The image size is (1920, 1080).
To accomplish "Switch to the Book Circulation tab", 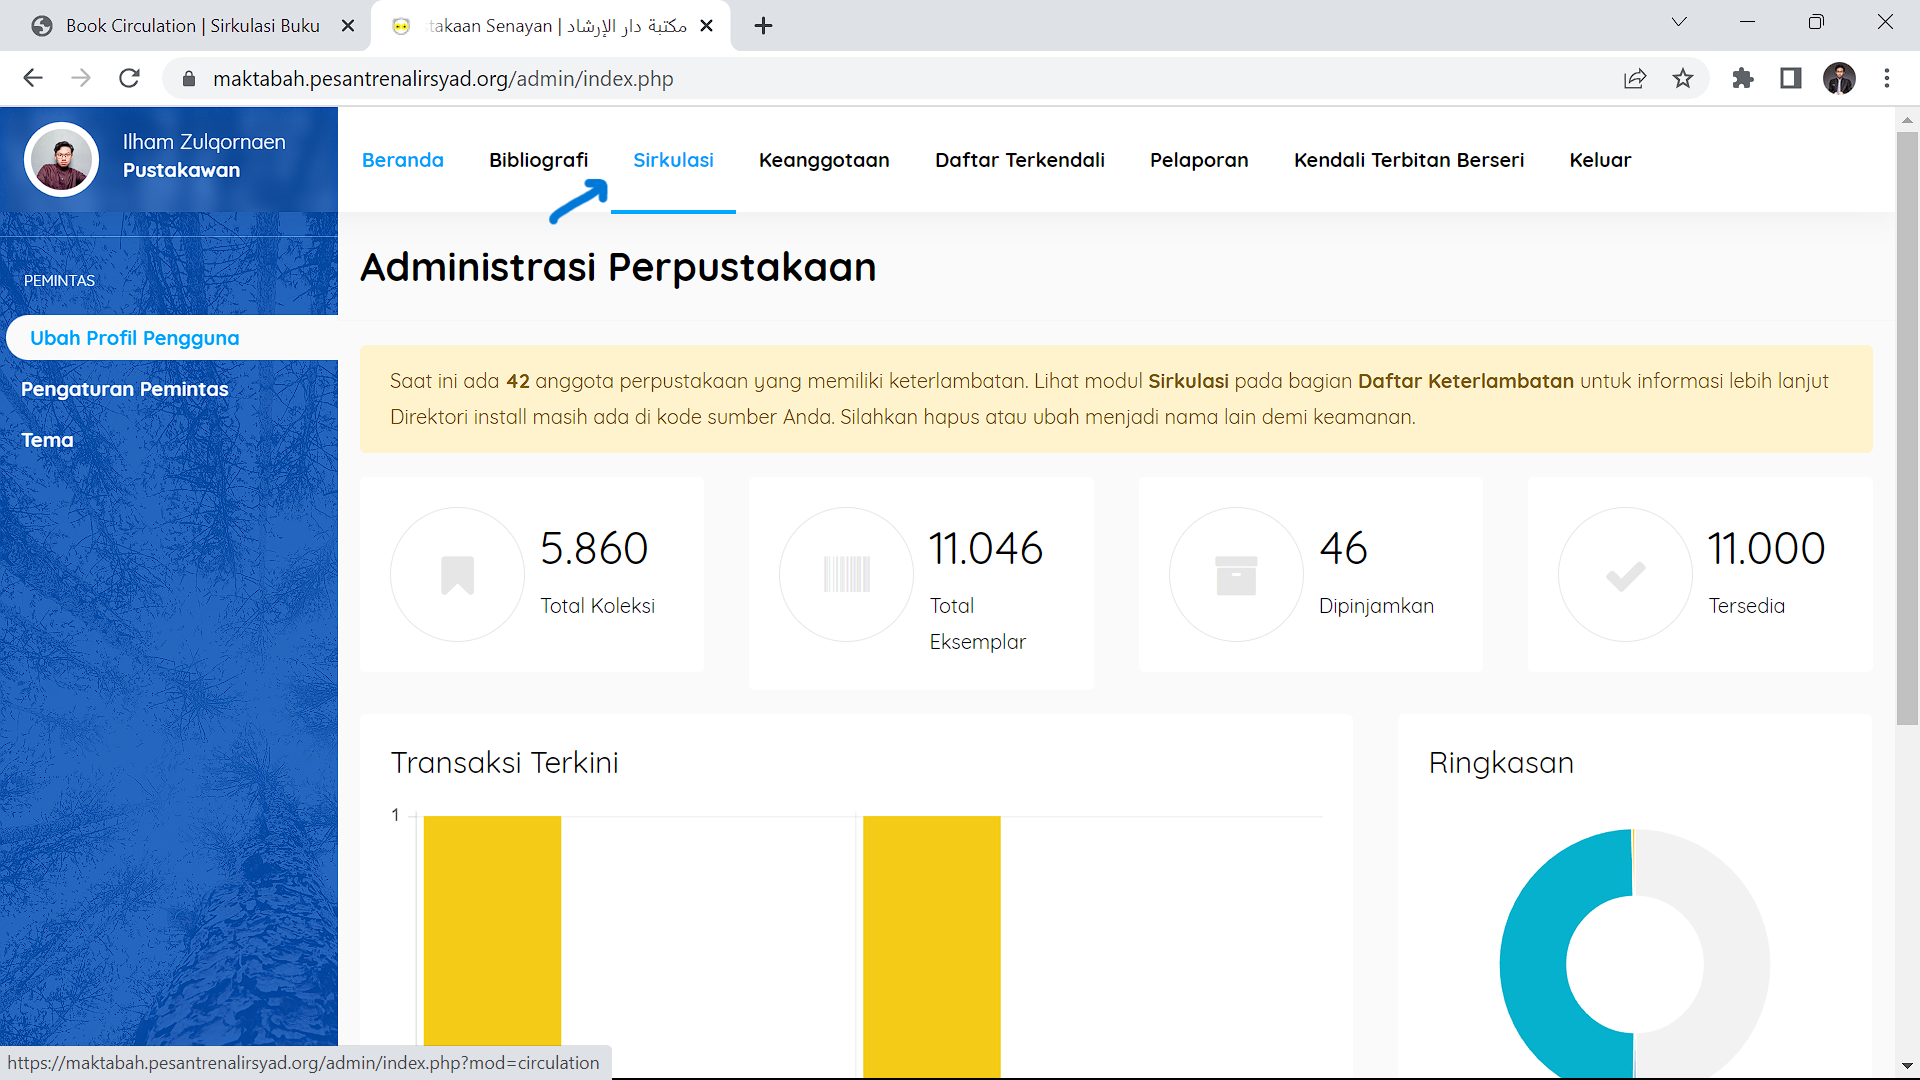I will click(x=192, y=26).
